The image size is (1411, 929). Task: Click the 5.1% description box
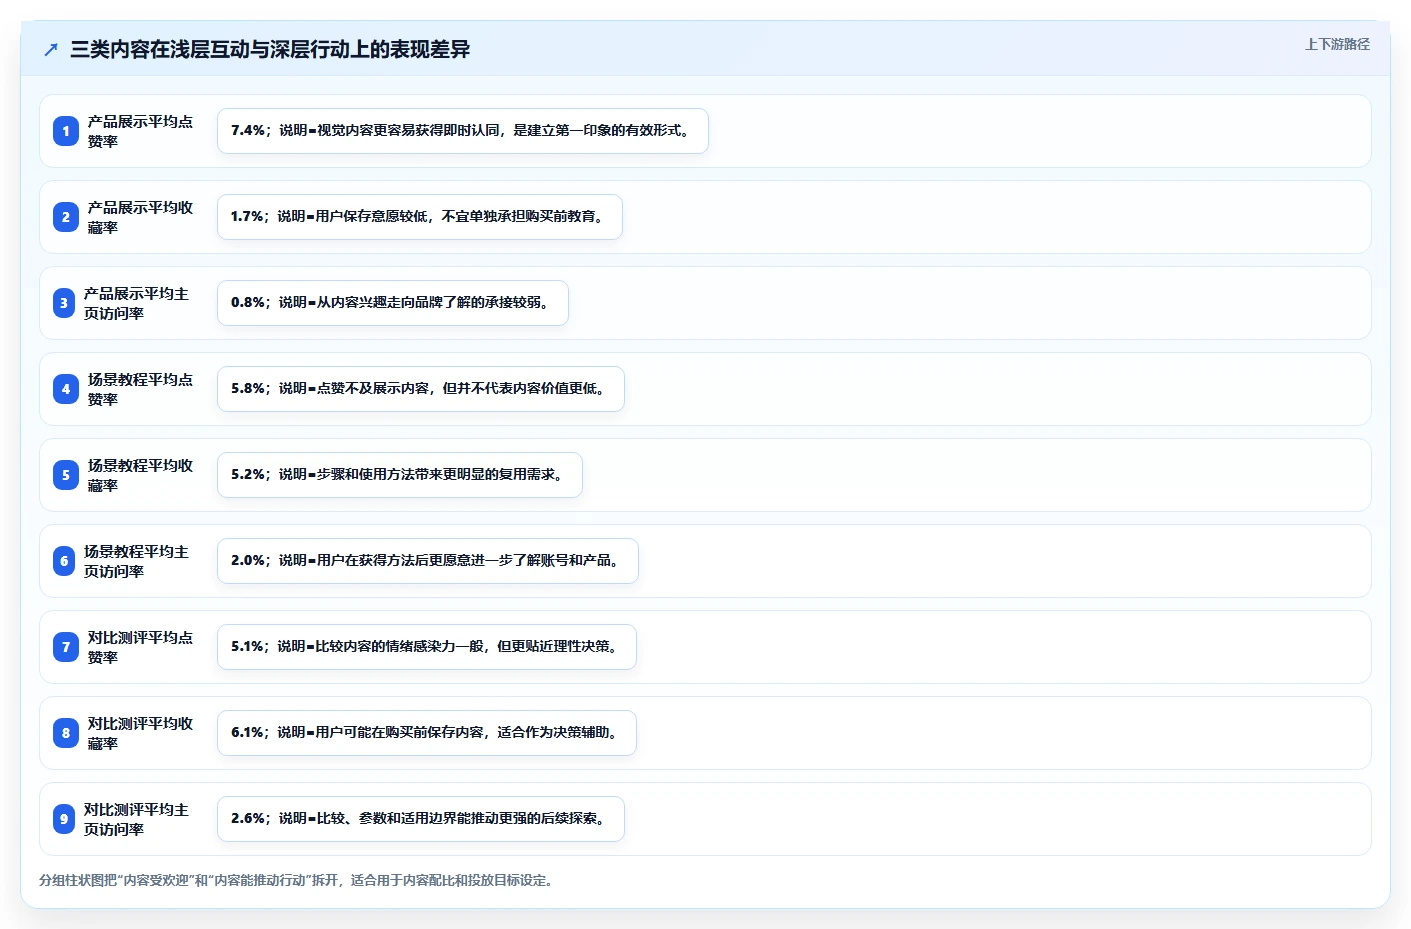pos(427,647)
